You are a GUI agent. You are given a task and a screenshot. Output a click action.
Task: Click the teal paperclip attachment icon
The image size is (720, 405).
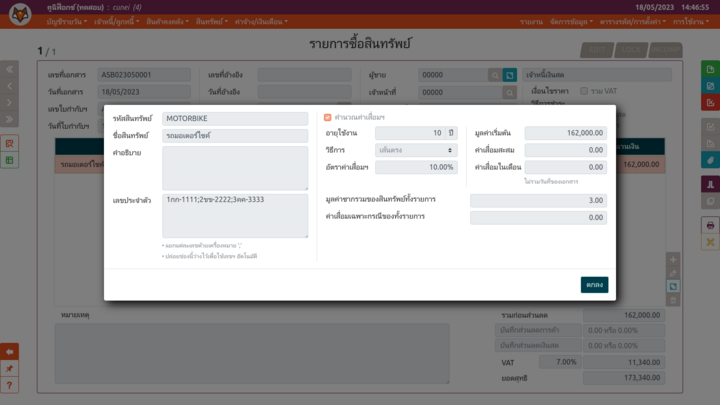(x=710, y=160)
